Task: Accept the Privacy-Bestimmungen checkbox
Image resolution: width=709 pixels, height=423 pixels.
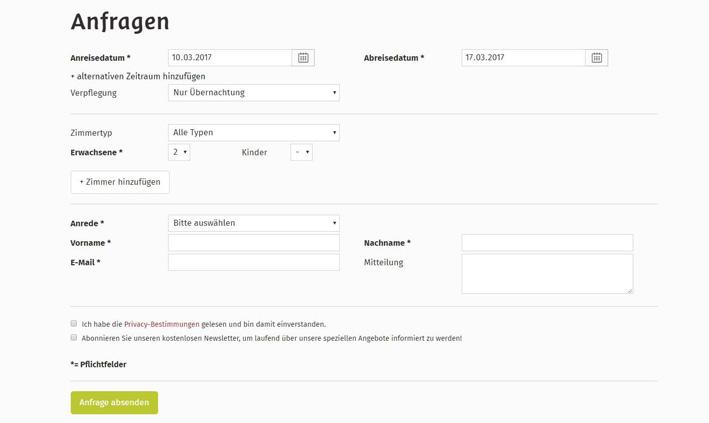Action: tap(74, 323)
